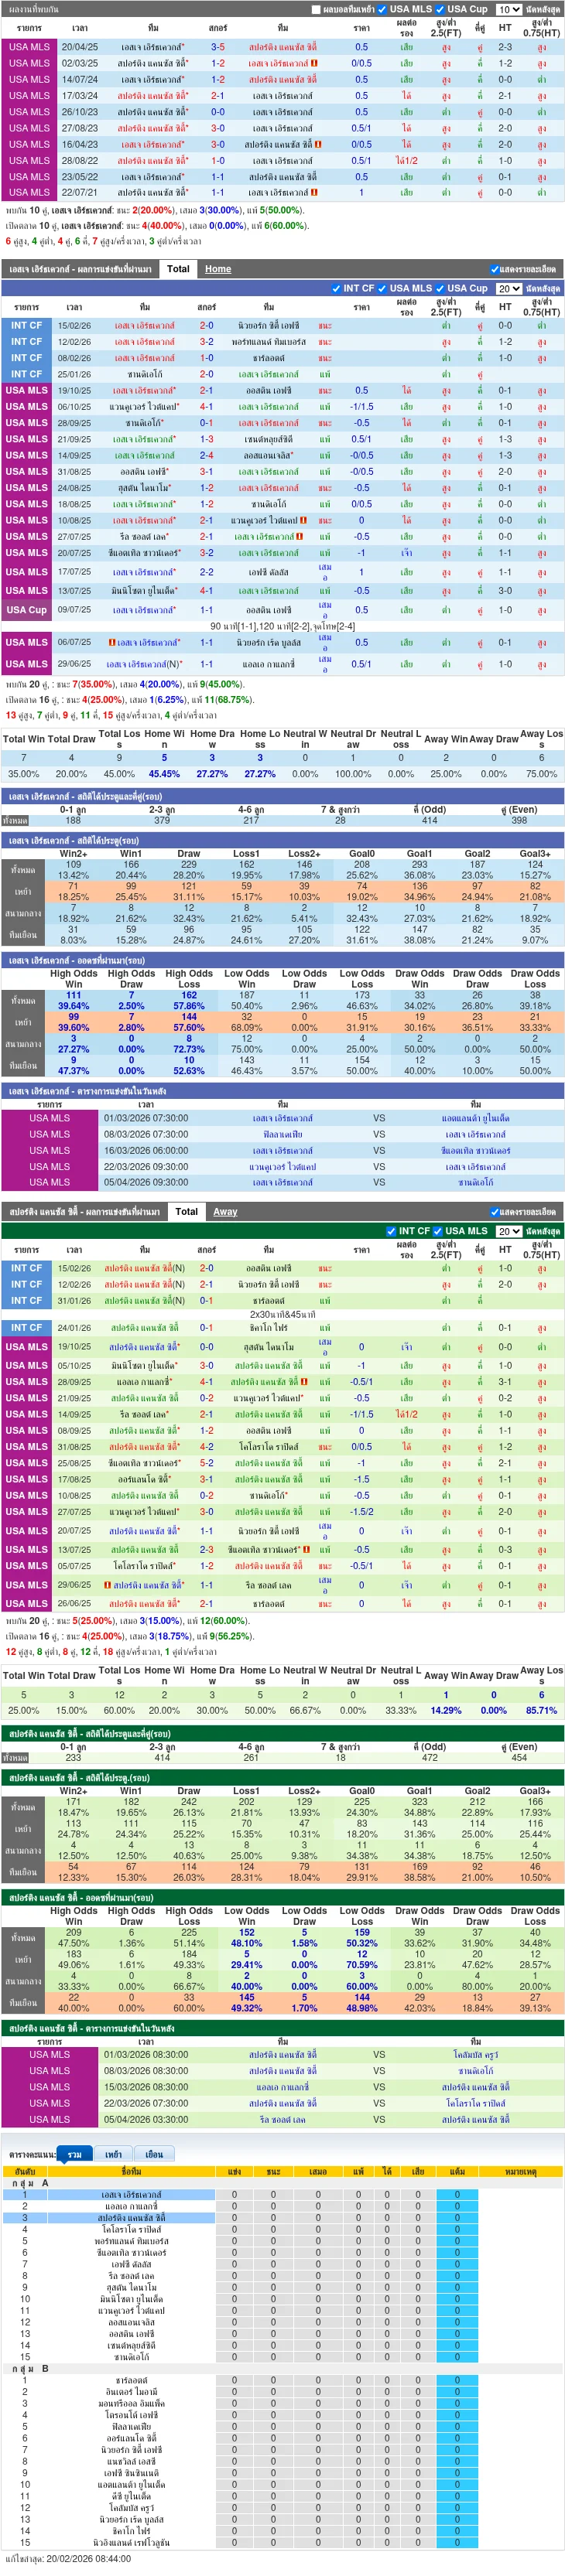The height and width of the screenshot is (2576, 565).
Task: Tick the same home-team checkbox at top
Action: [x=317, y=9]
